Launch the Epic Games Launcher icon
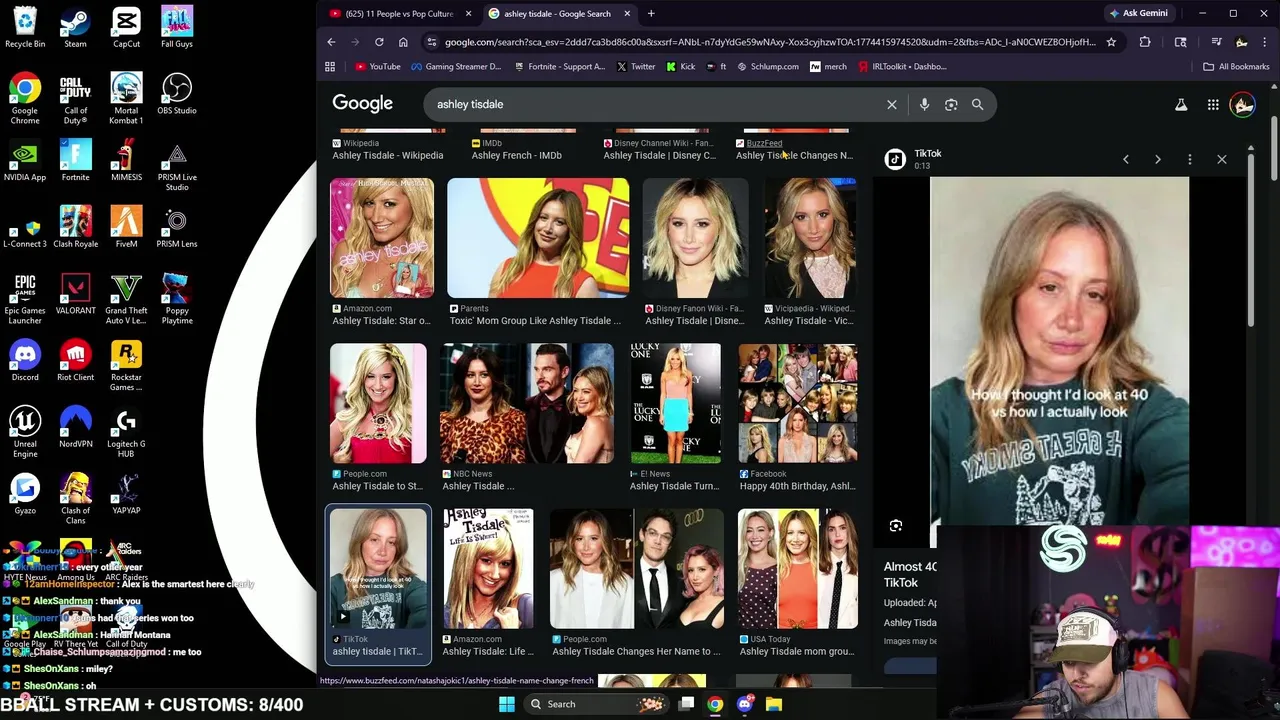Viewport: 1280px width, 720px height. click(25, 299)
